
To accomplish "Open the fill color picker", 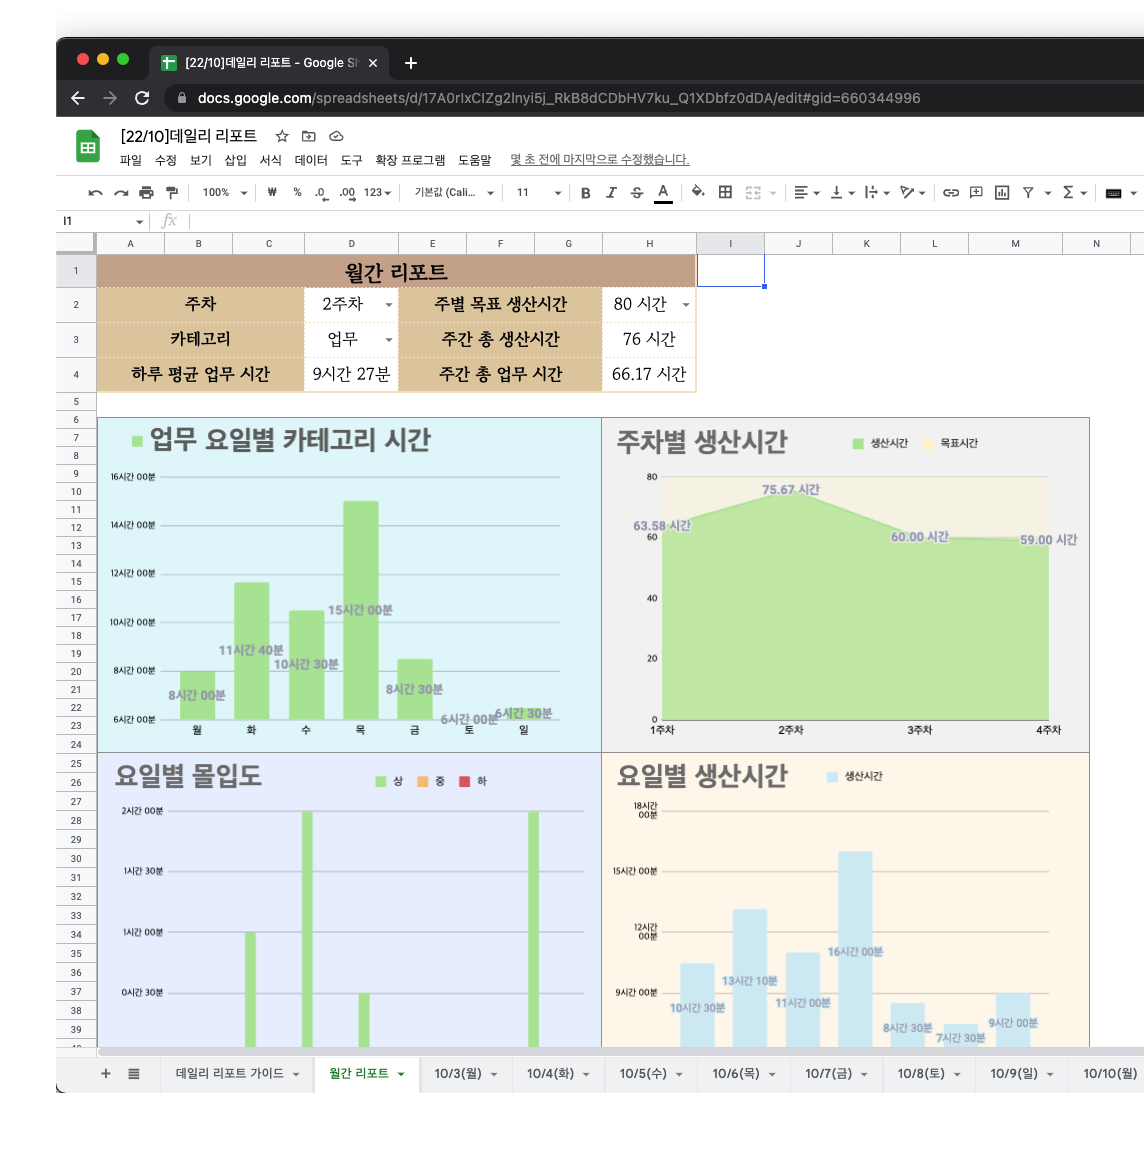I will tap(697, 192).
